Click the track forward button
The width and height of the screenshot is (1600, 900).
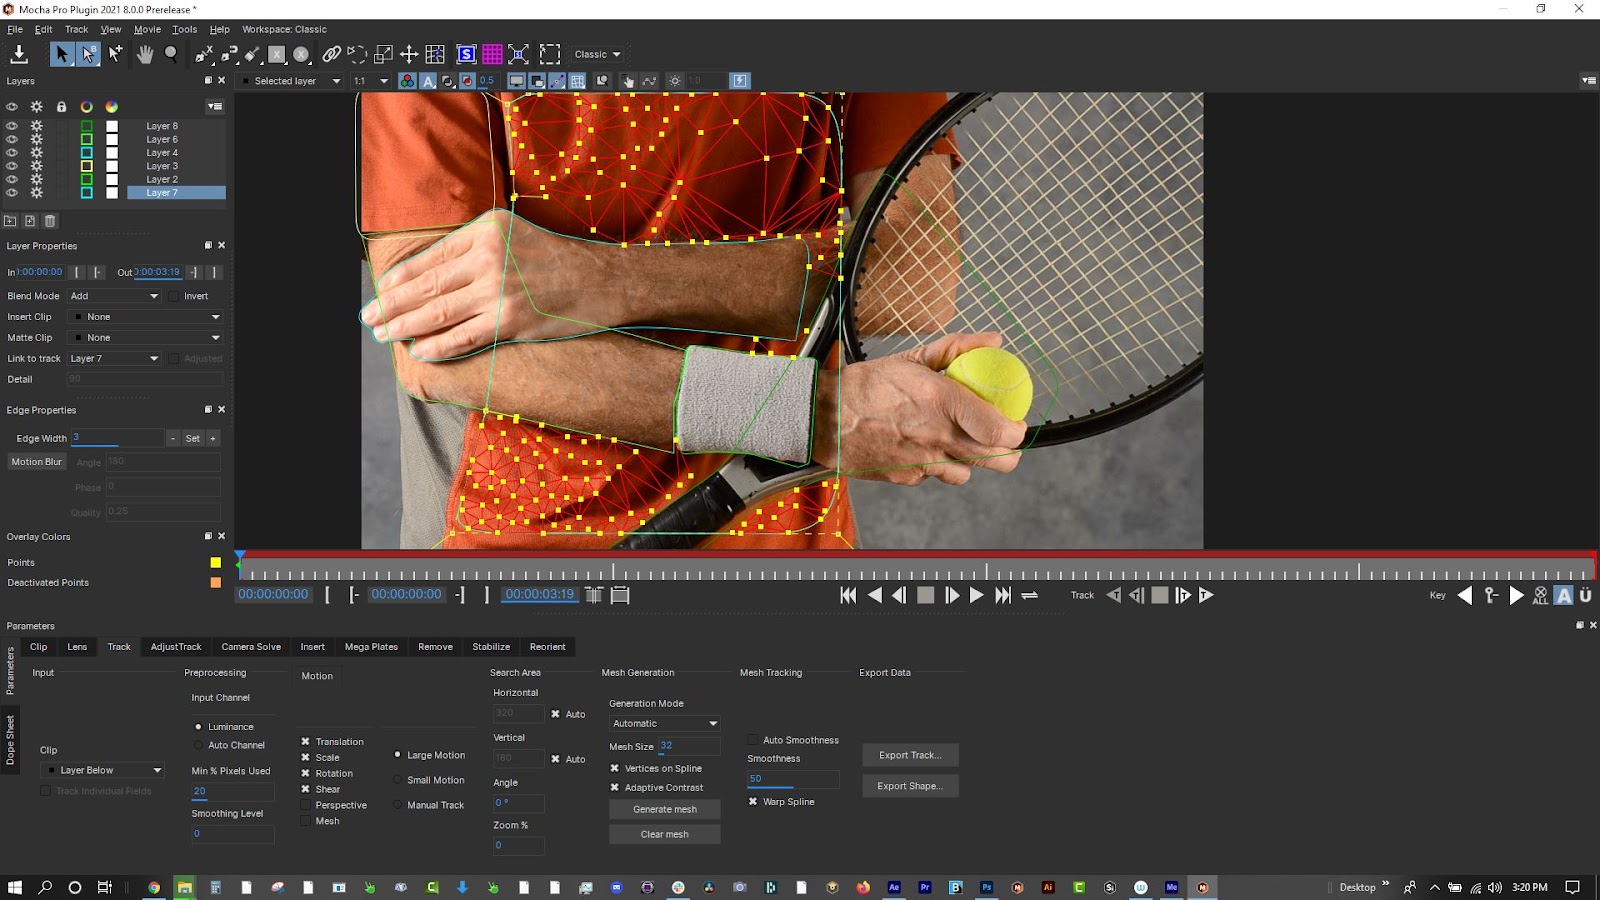[x=1206, y=595]
